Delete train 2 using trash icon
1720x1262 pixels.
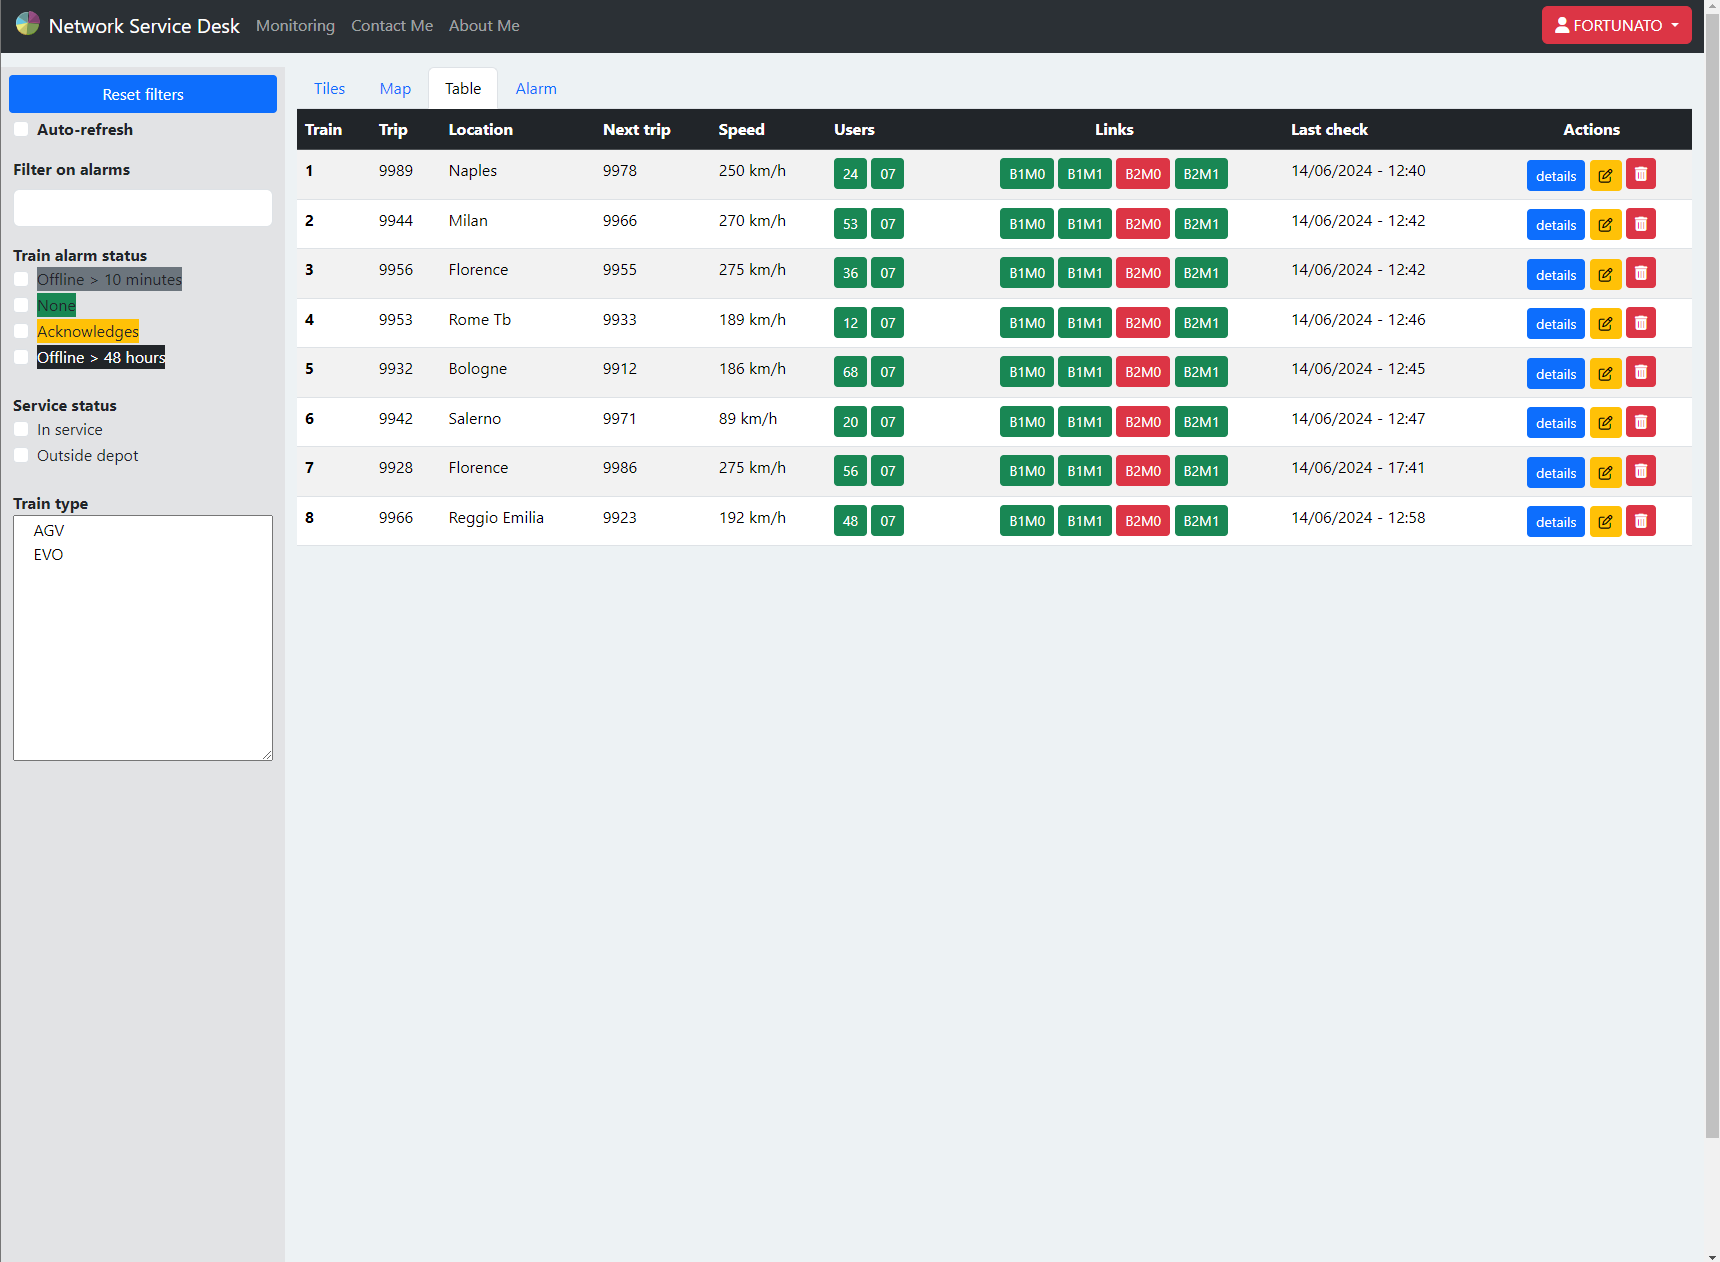[1640, 224]
